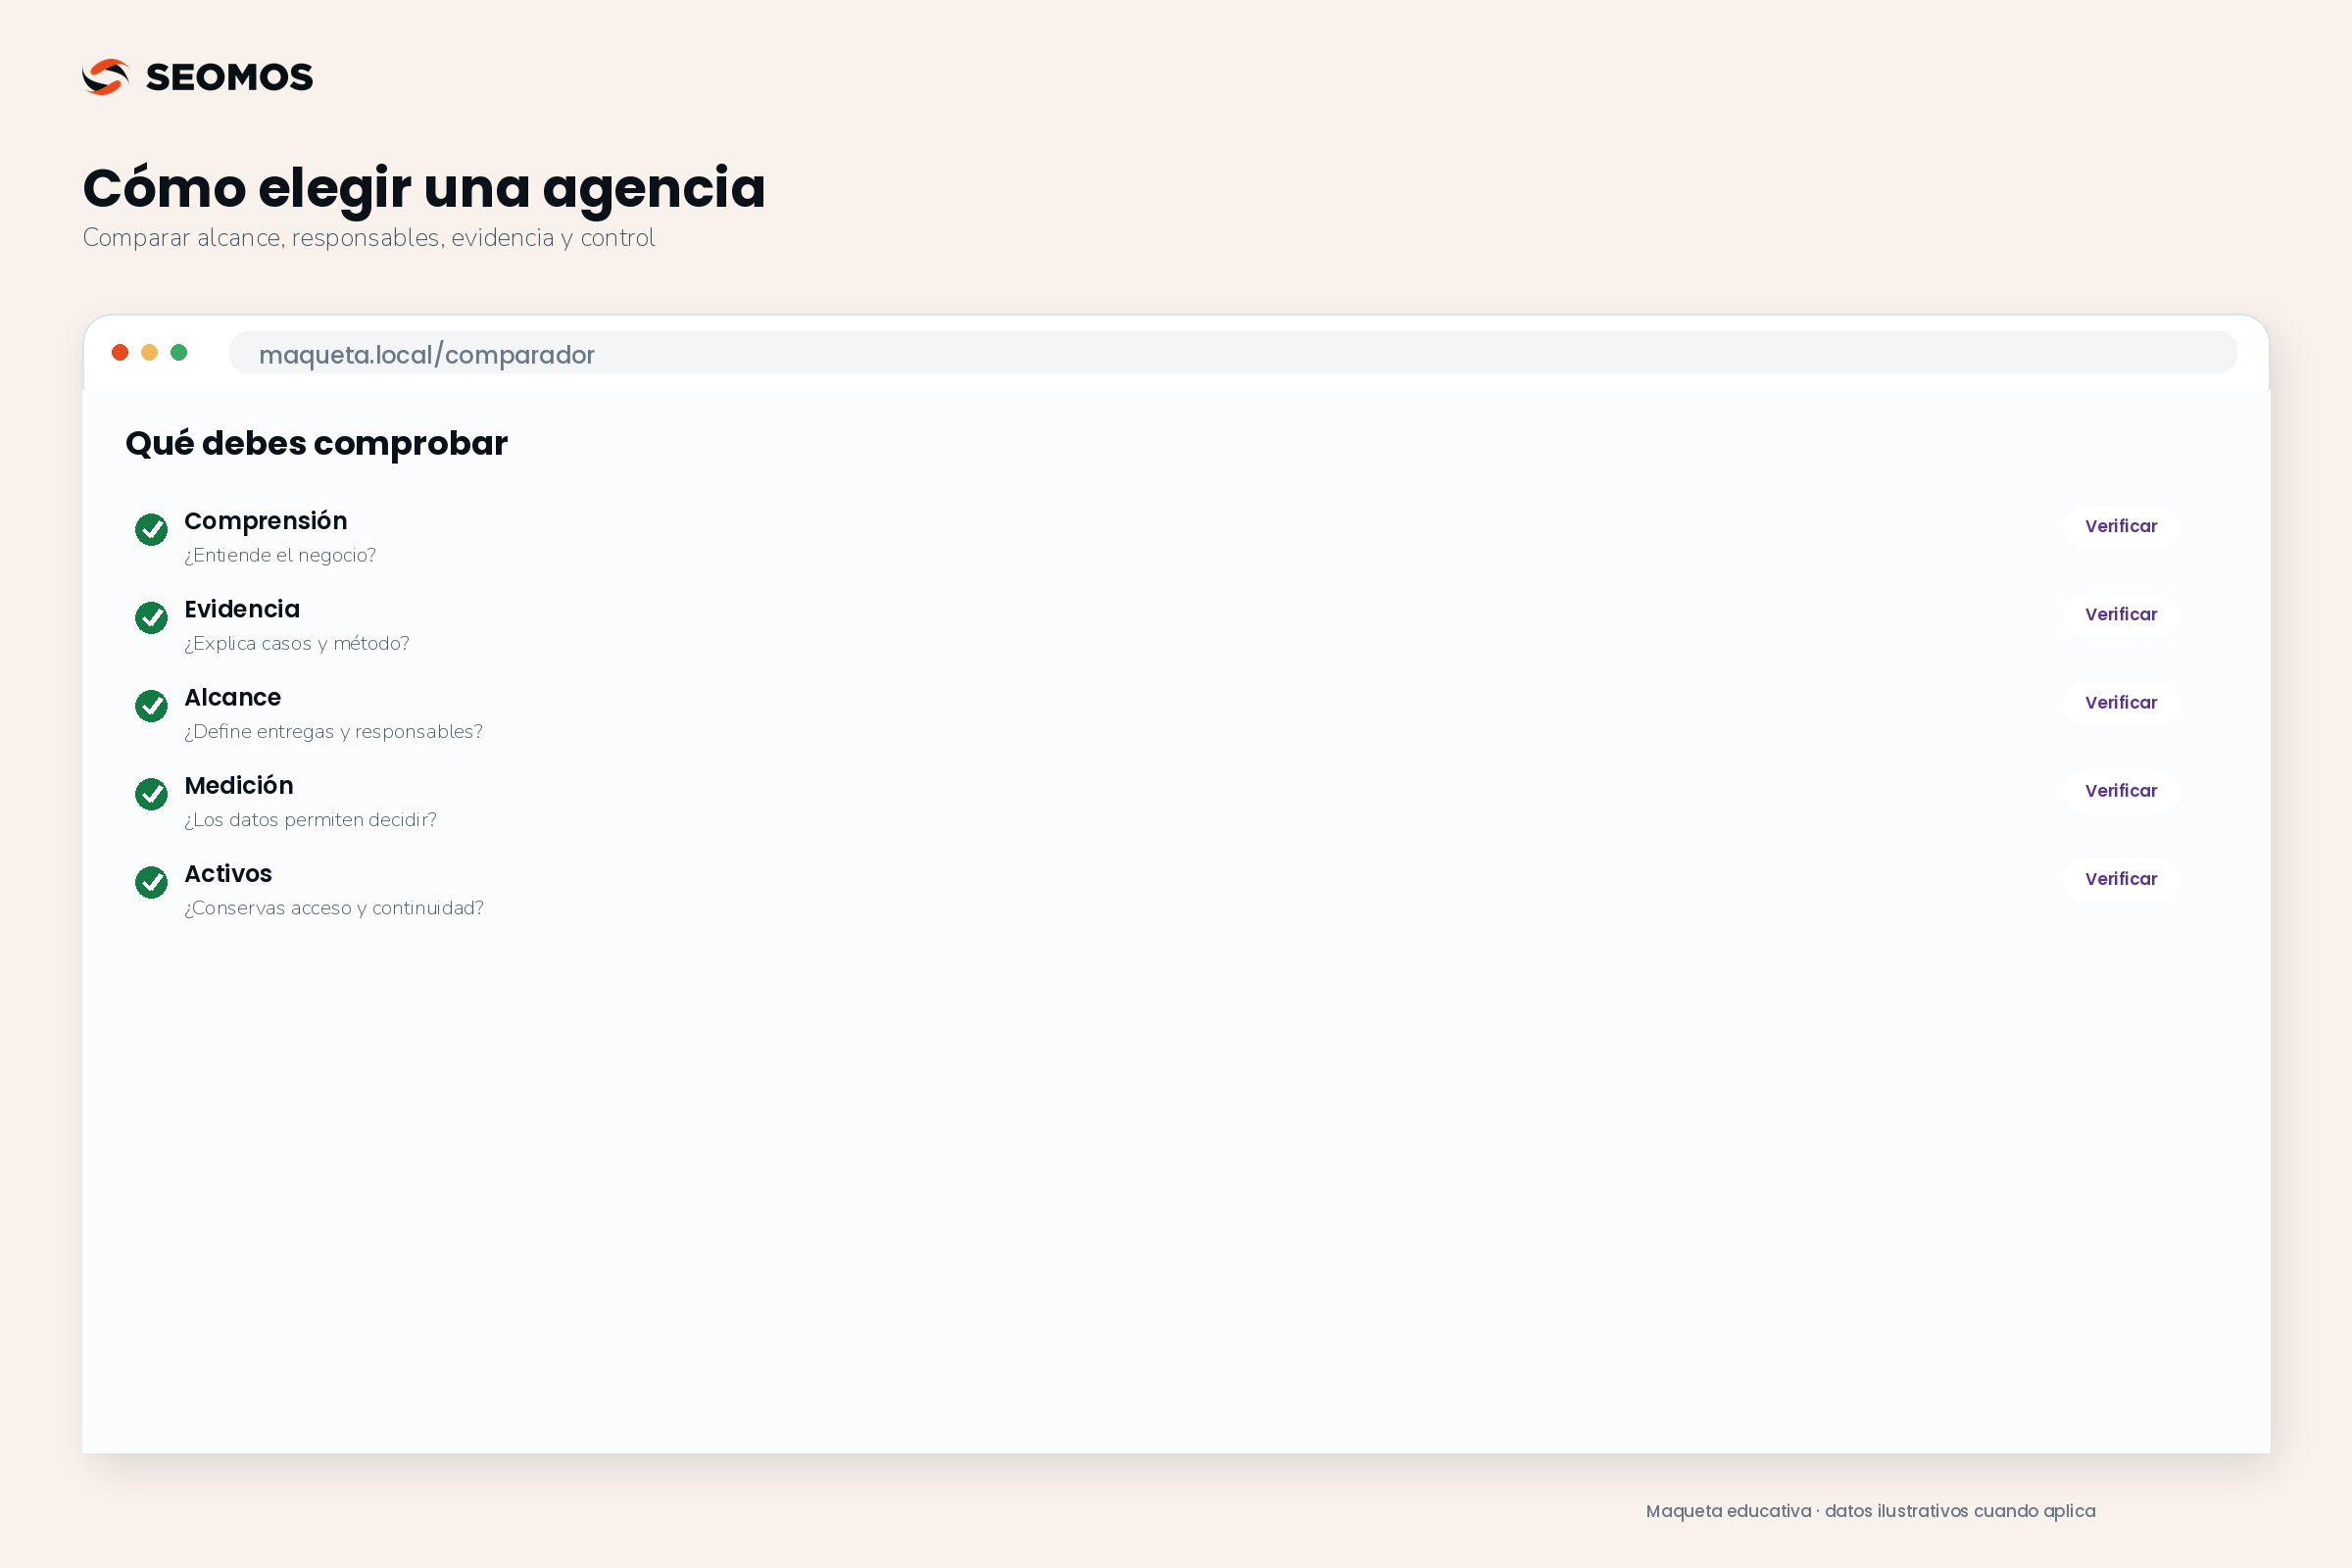Click the heading Qué debes comprobar
This screenshot has width=2352, height=1568.
(x=317, y=443)
